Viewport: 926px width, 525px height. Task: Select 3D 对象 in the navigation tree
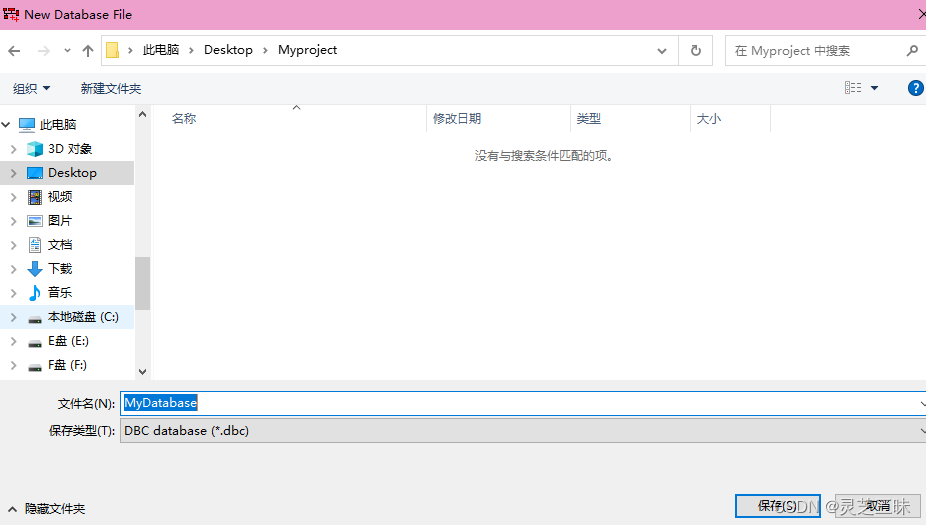[70, 149]
